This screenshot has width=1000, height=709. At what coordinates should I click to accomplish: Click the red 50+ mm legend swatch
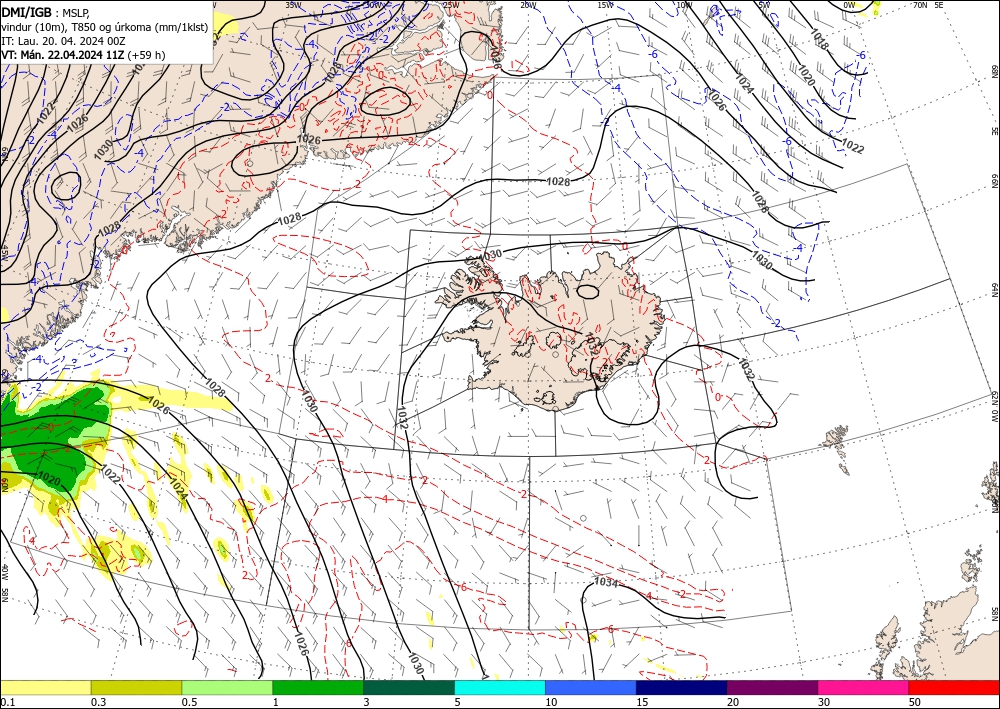click(954, 687)
